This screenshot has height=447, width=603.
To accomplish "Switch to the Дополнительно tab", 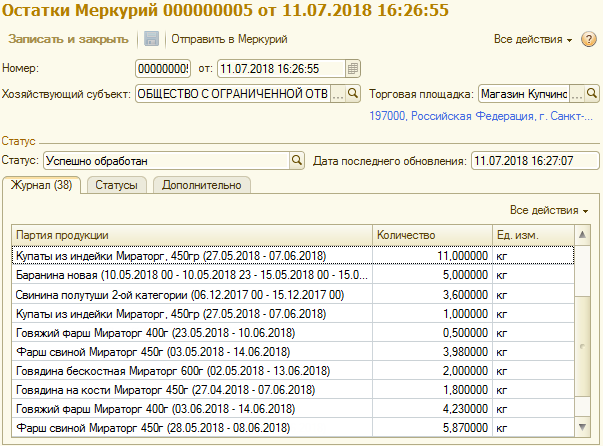I will tap(202, 185).
